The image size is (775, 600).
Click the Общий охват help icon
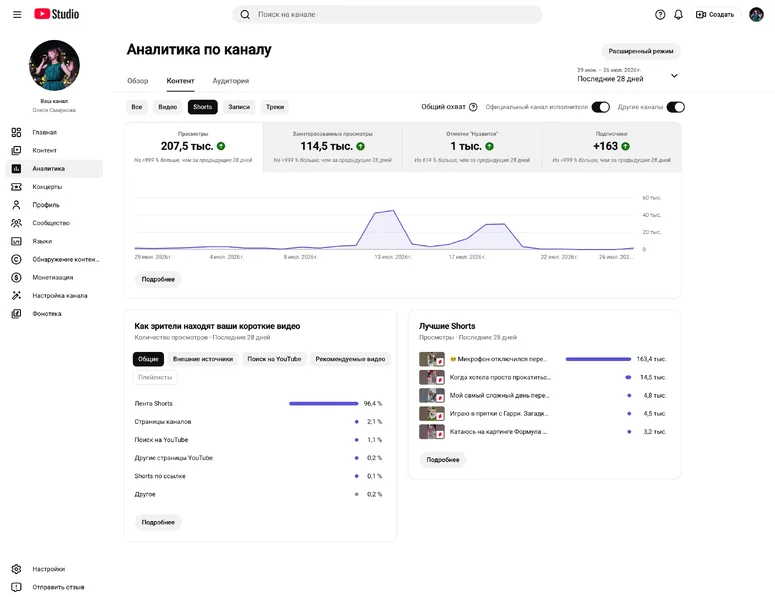(473, 107)
